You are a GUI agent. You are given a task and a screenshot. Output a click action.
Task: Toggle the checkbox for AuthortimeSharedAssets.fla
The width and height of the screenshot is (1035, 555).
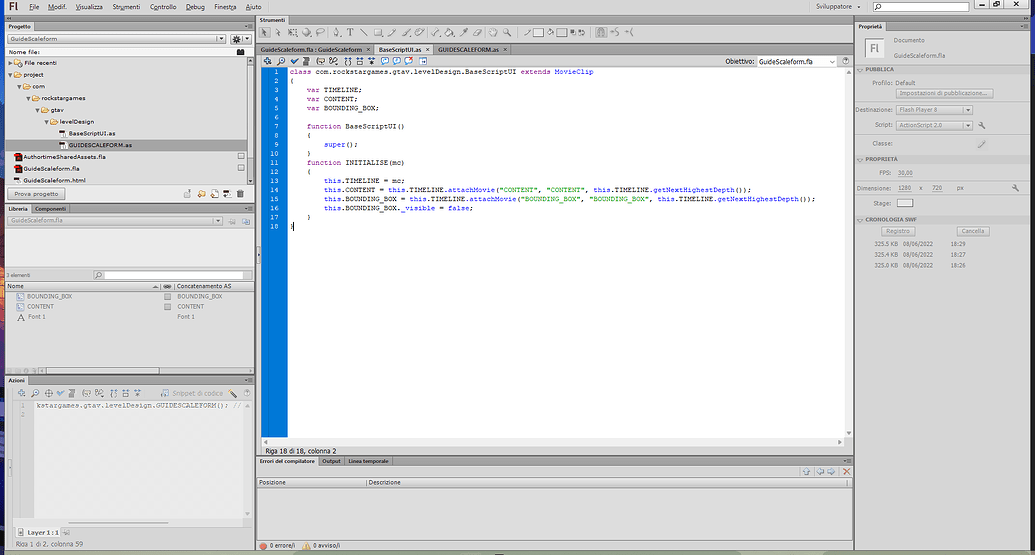click(x=240, y=157)
